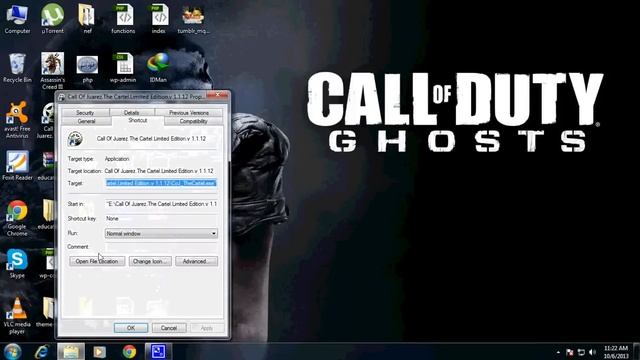Switch to the Compatibility tab
The image size is (640, 360).
[193, 121]
